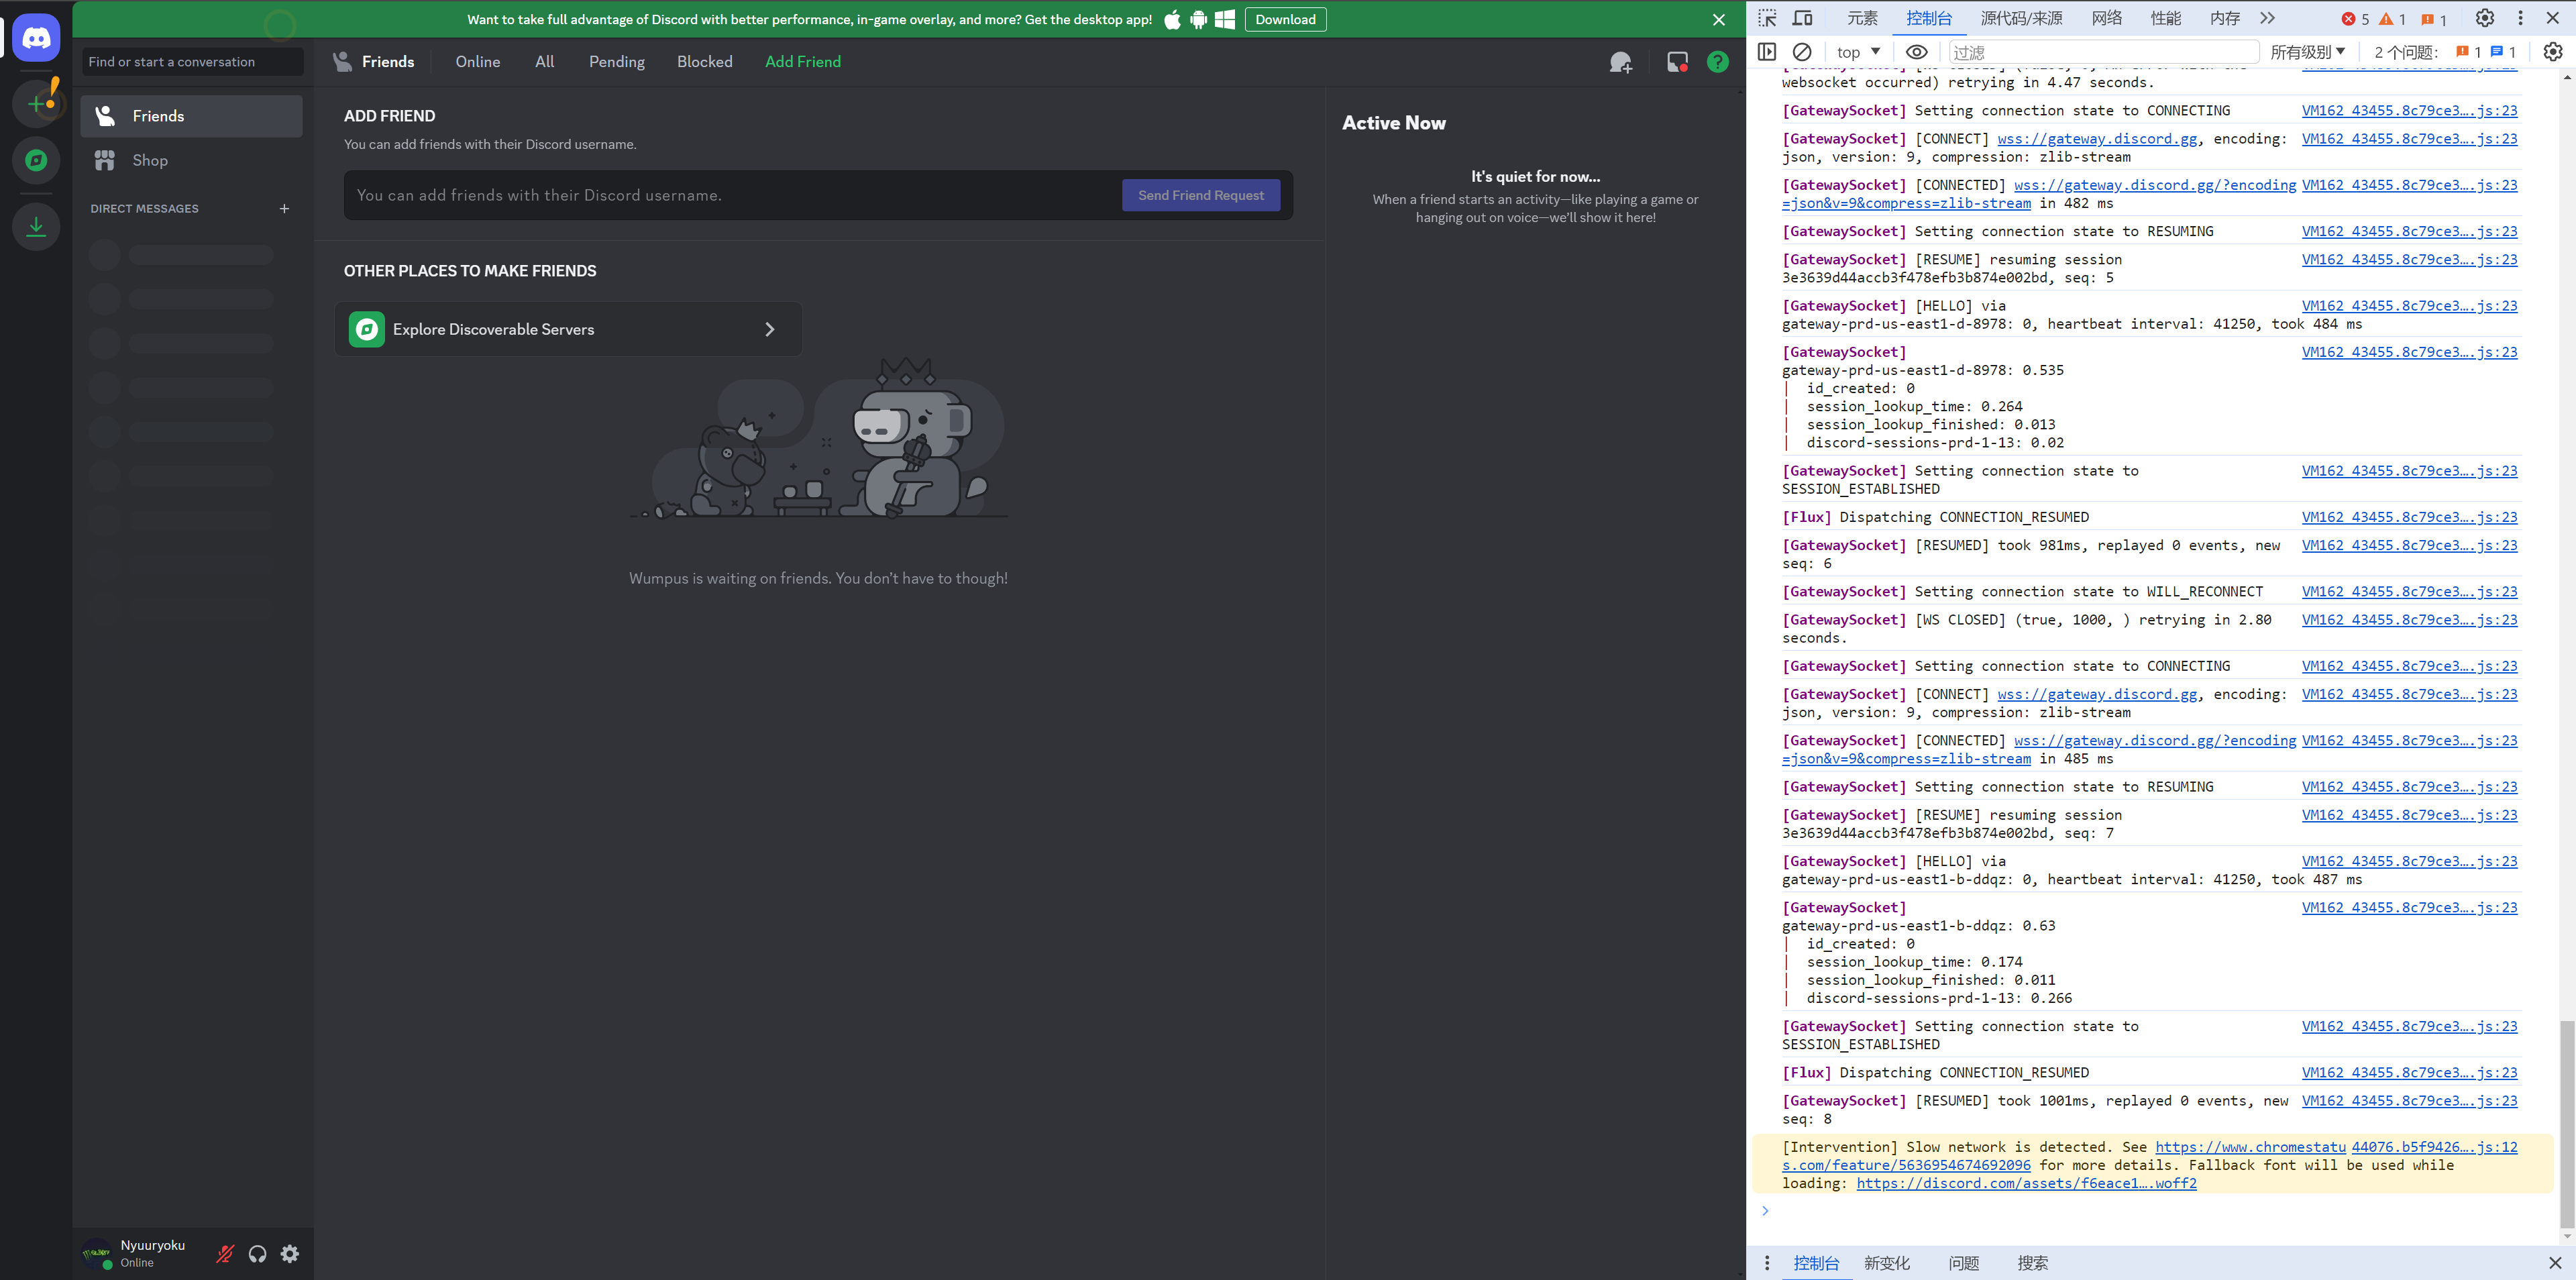Expand more DevTools tabs chevron
Viewport: 2576px width, 1280px height.
click(2268, 18)
